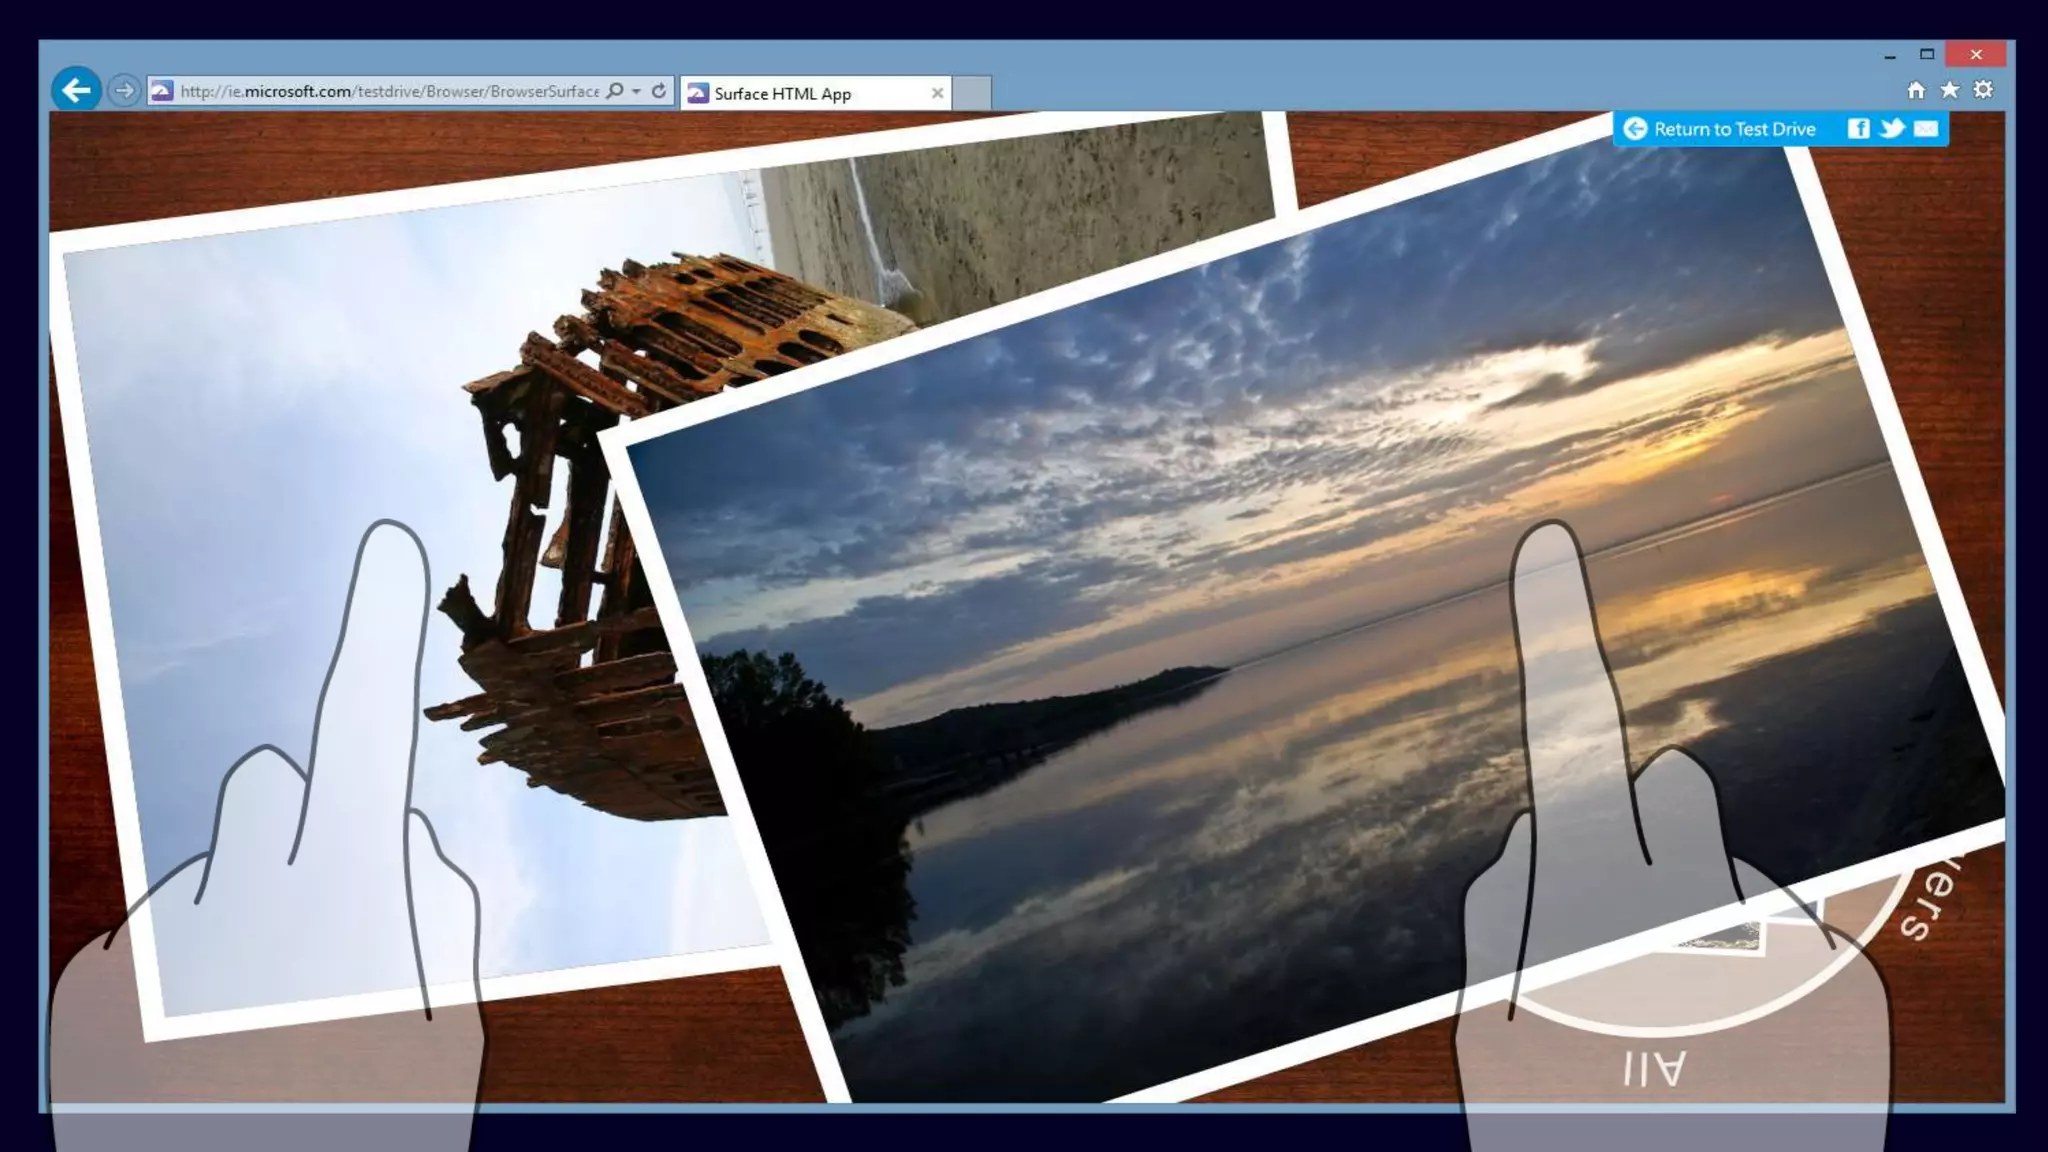Open the Tools gear menu
Viewport: 2048px width, 1152px height.
[1983, 91]
